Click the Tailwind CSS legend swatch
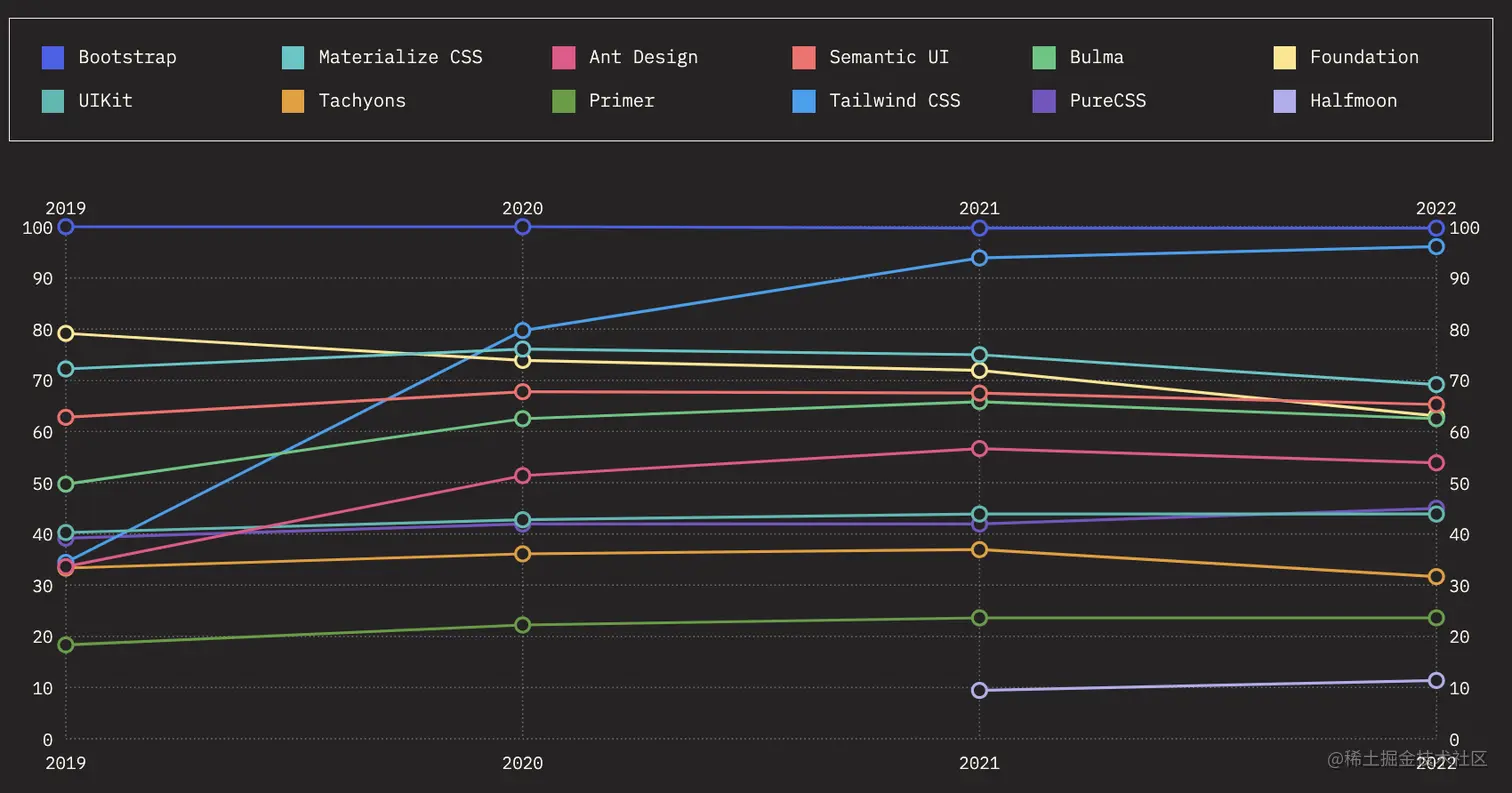 (x=804, y=100)
